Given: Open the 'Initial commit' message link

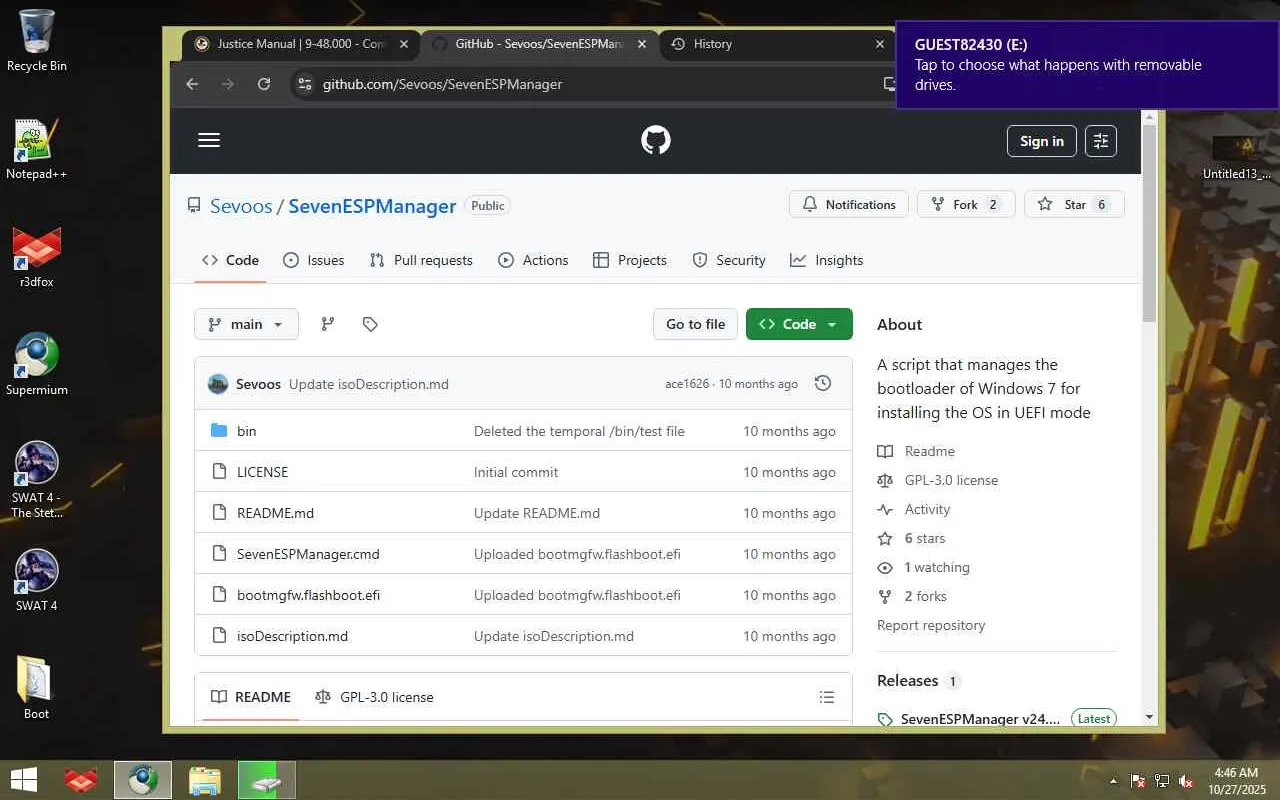Looking at the screenshot, I should point(516,472).
